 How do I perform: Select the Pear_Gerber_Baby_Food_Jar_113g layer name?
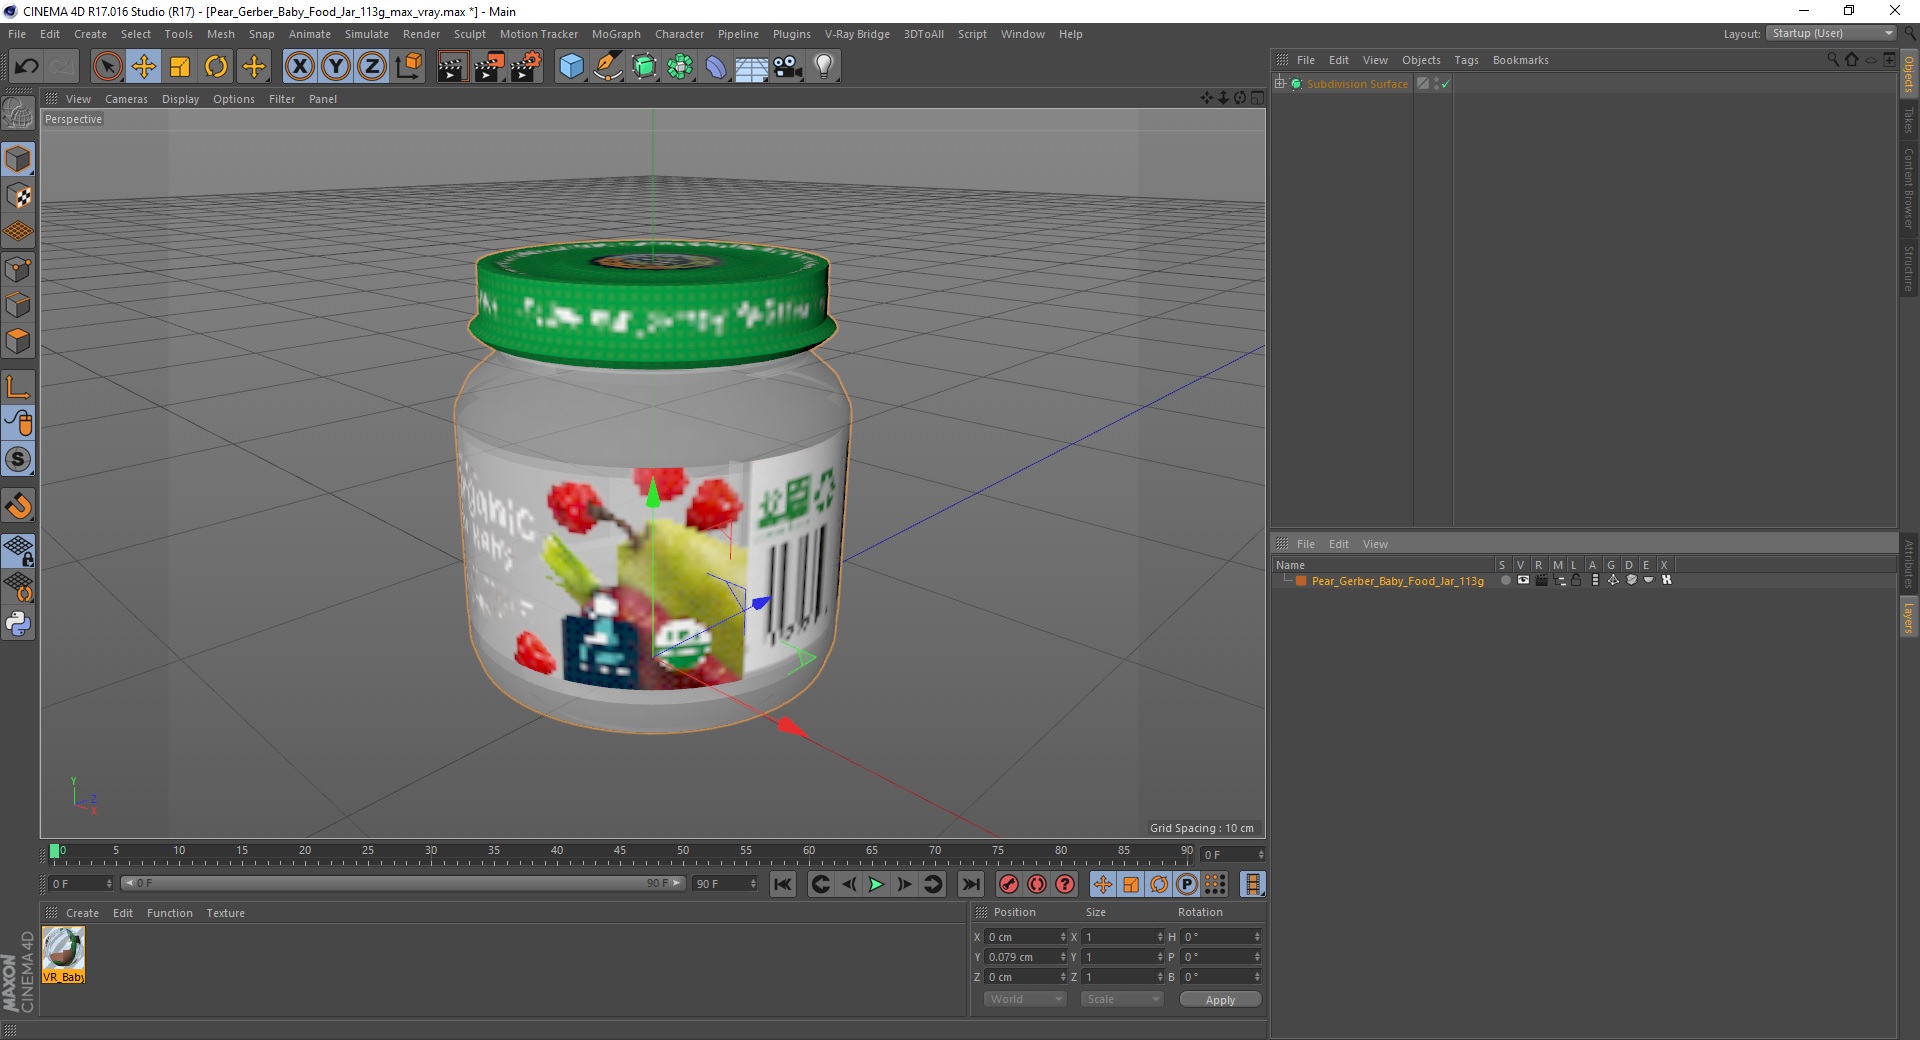tap(1397, 581)
